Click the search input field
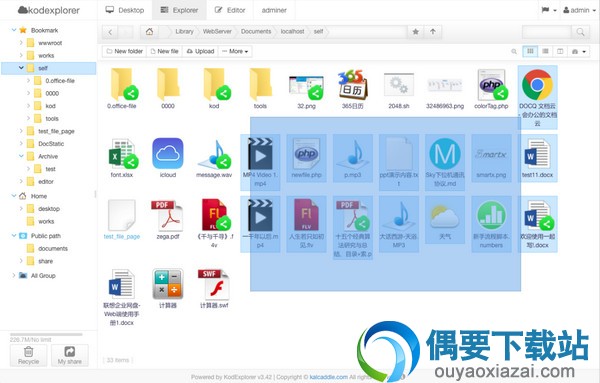The width and height of the screenshot is (600, 383). [x=547, y=32]
